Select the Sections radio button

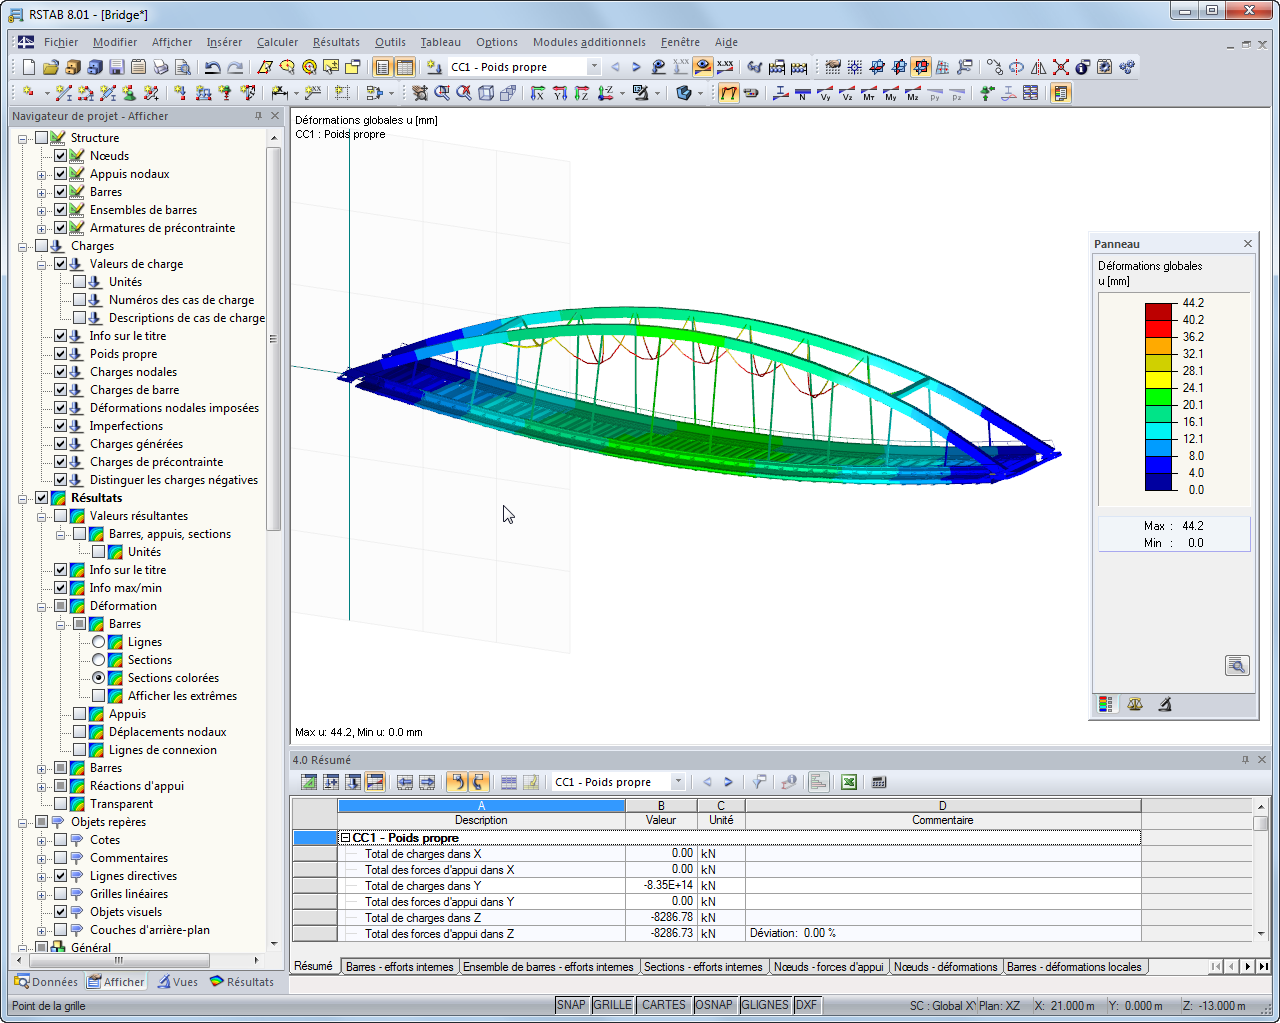pyautogui.click(x=99, y=660)
